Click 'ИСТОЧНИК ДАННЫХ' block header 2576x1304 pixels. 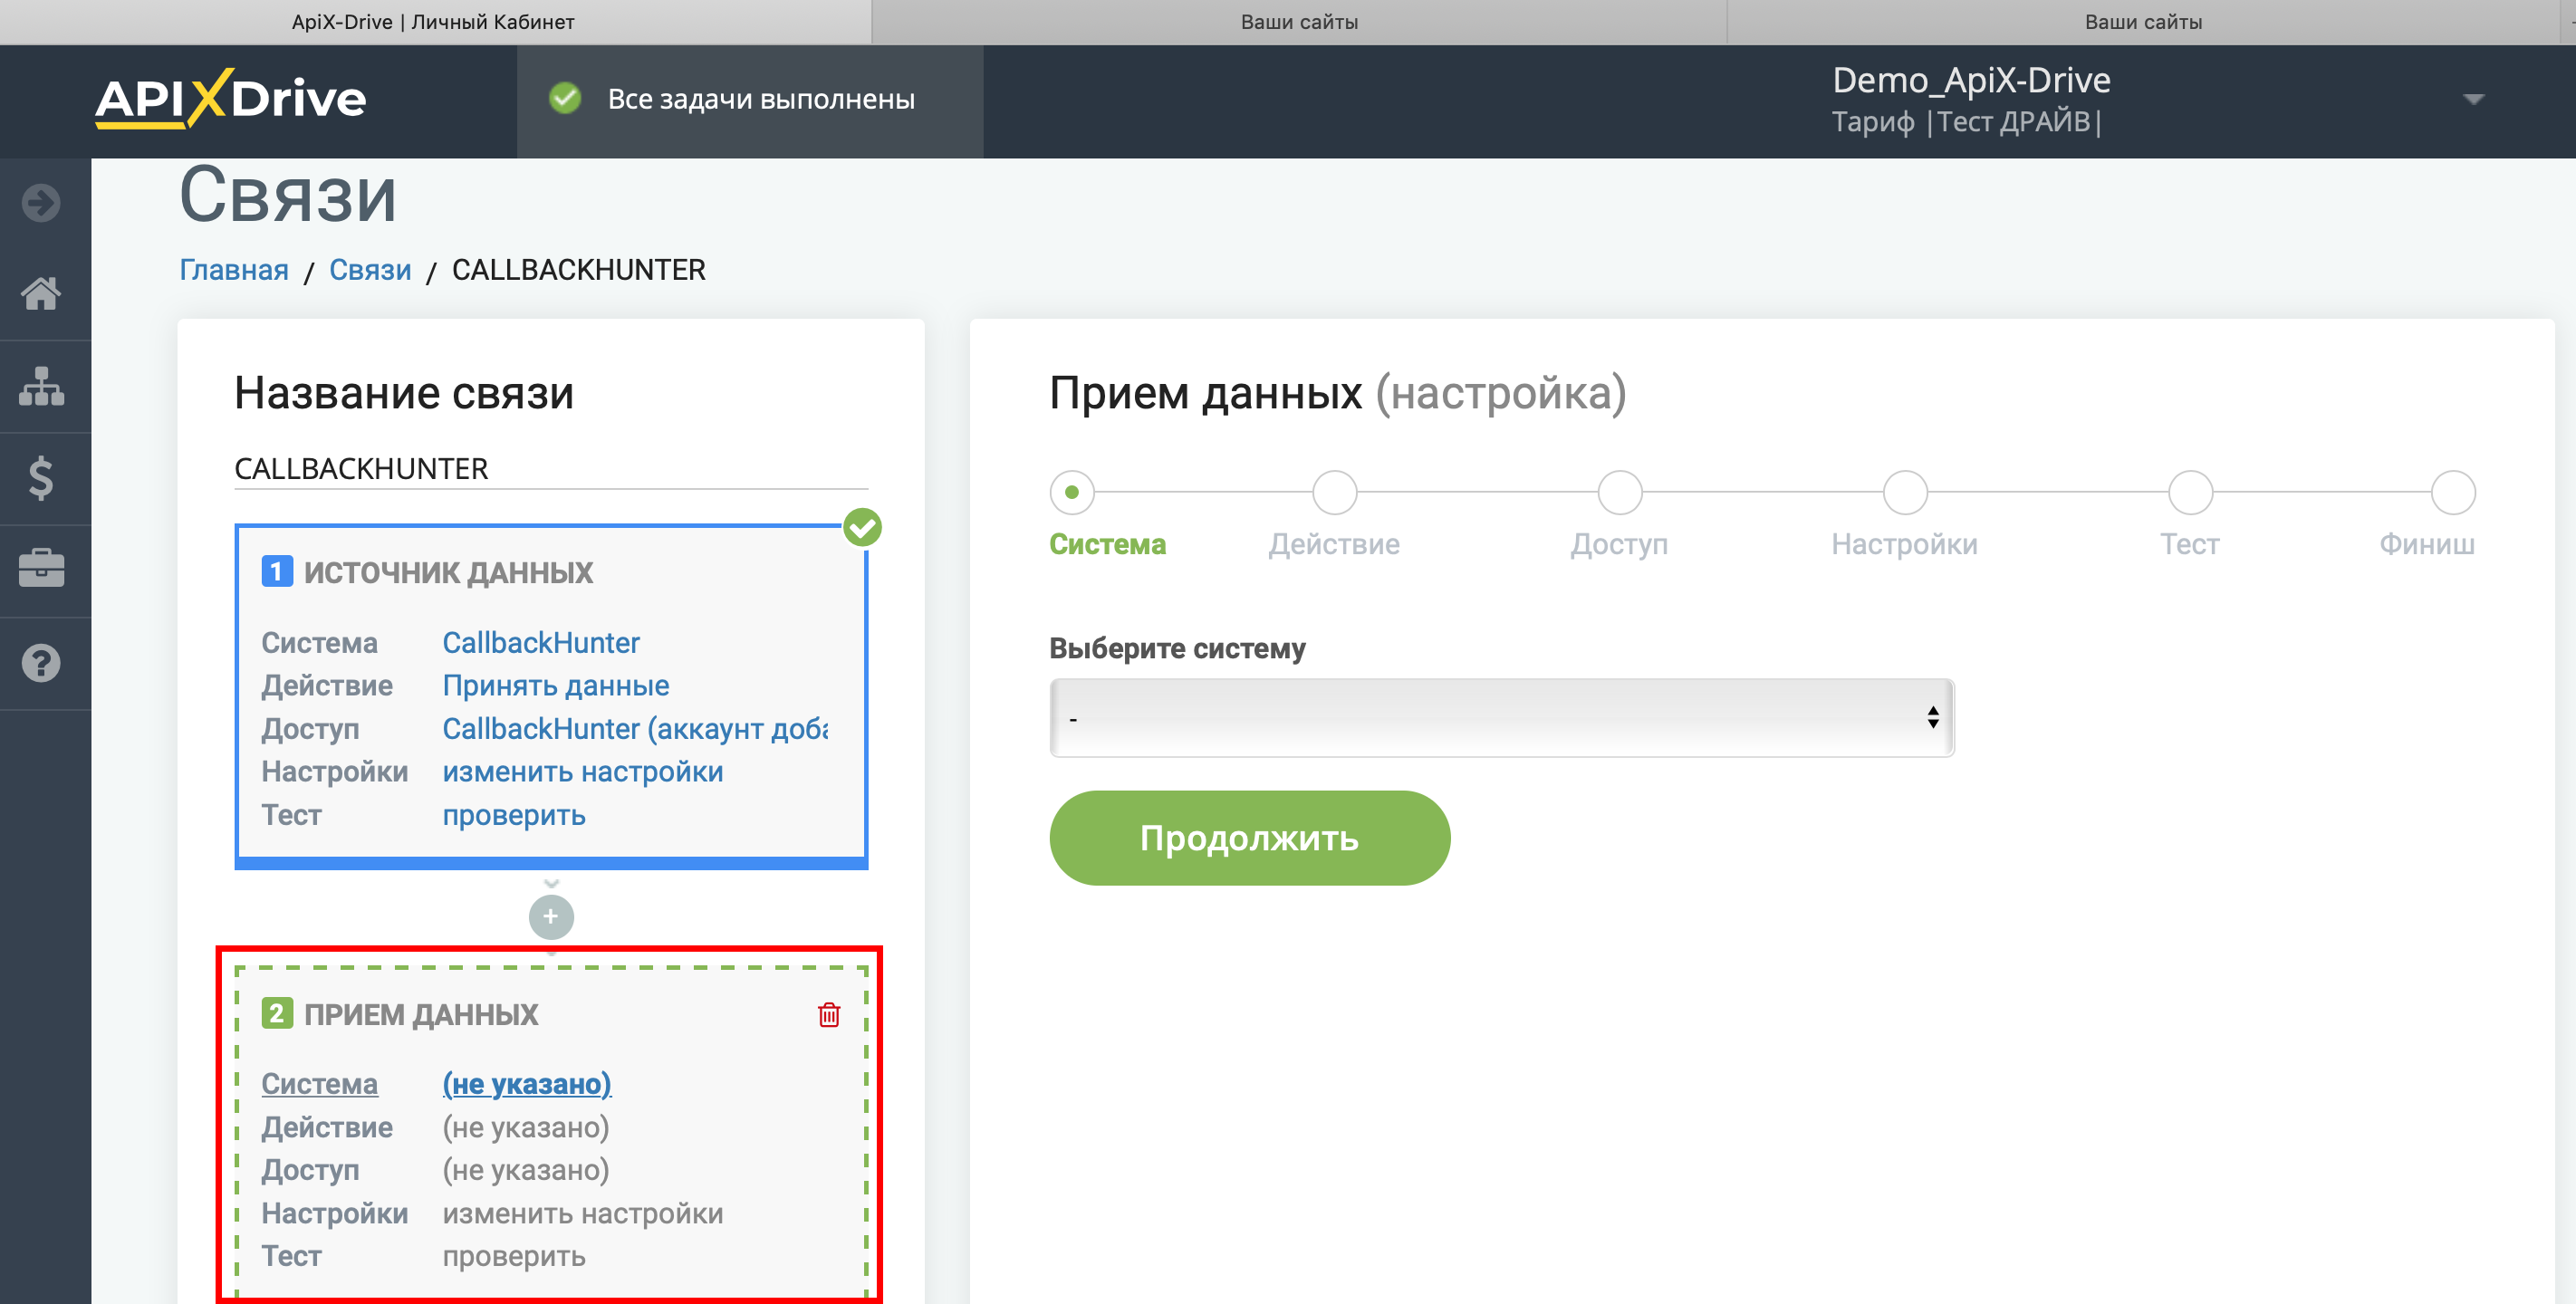click(448, 573)
